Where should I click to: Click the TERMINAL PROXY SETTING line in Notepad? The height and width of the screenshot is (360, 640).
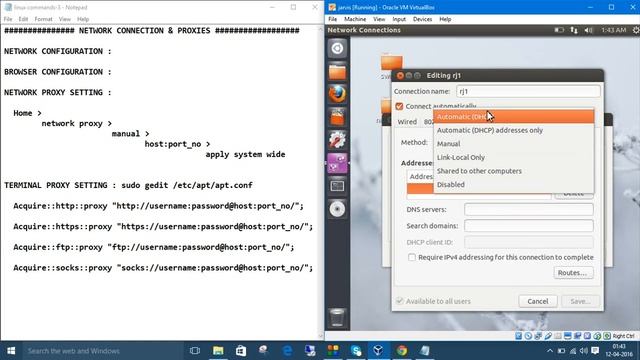(x=128, y=185)
